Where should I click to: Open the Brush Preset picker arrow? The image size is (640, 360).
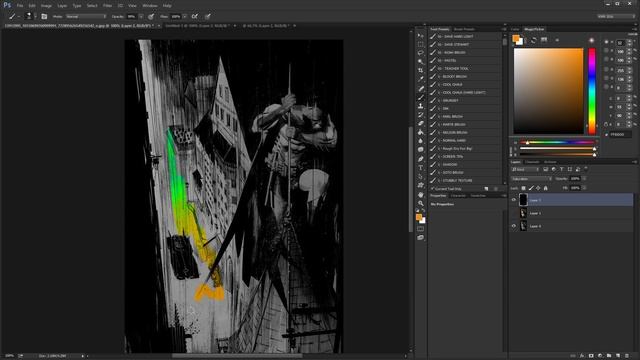click(x=36, y=16)
